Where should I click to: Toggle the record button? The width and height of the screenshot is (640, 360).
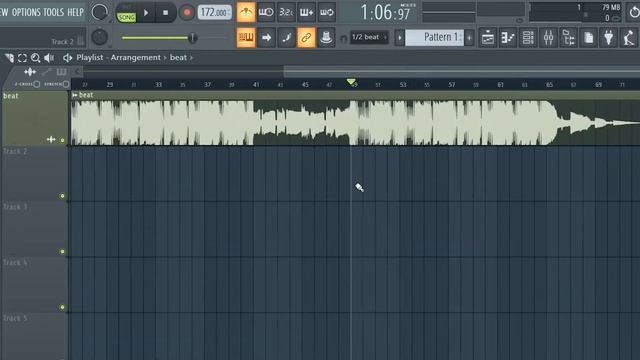pos(187,13)
